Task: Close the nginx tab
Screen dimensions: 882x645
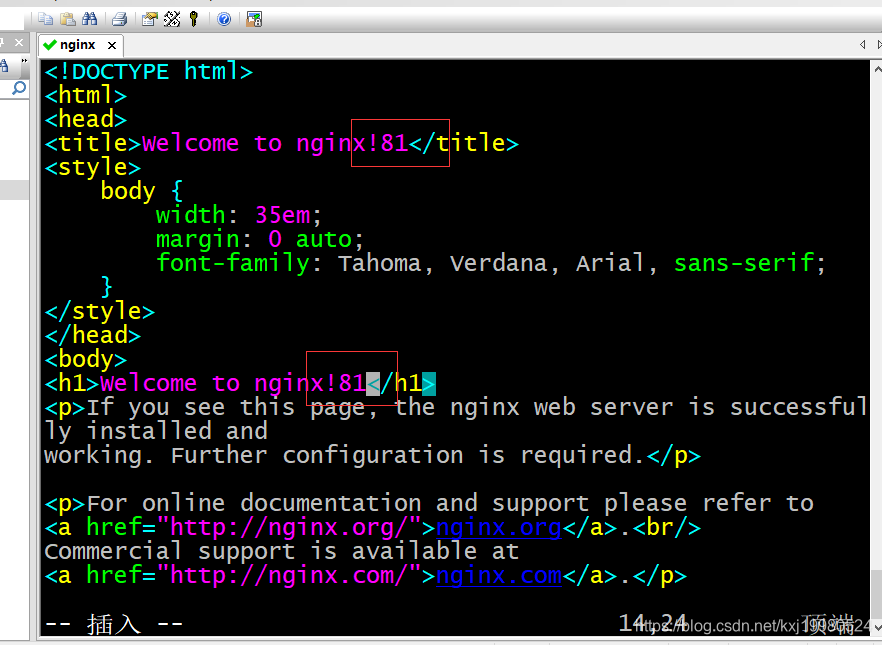Action: coord(112,45)
